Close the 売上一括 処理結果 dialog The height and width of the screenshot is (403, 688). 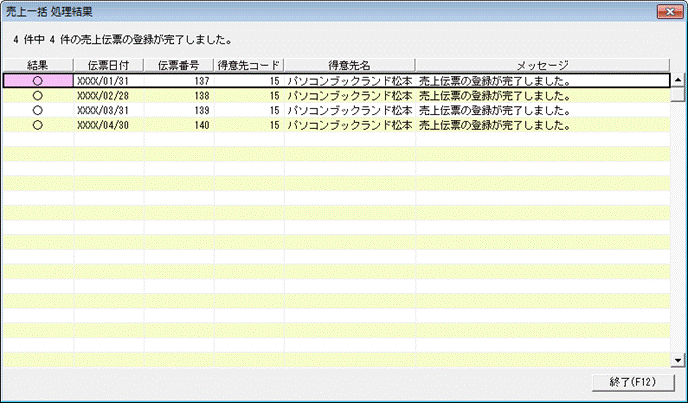(670, 12)
